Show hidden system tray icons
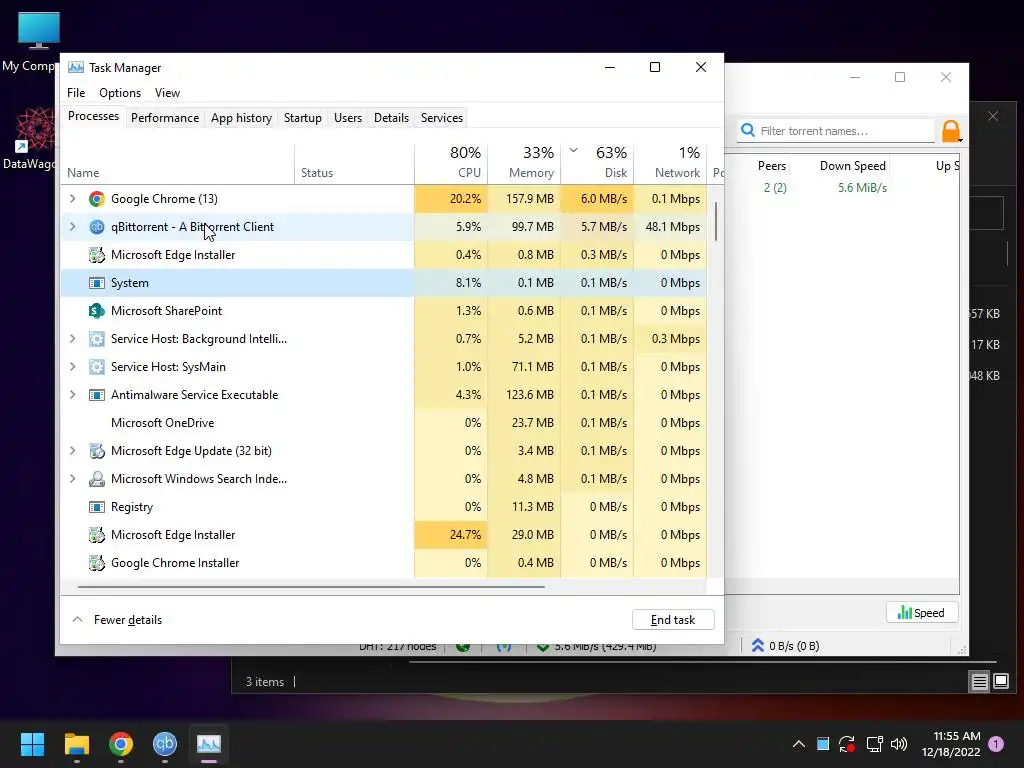The width and height of the screenshot is (1024, 768). click(x=799, y=744)
